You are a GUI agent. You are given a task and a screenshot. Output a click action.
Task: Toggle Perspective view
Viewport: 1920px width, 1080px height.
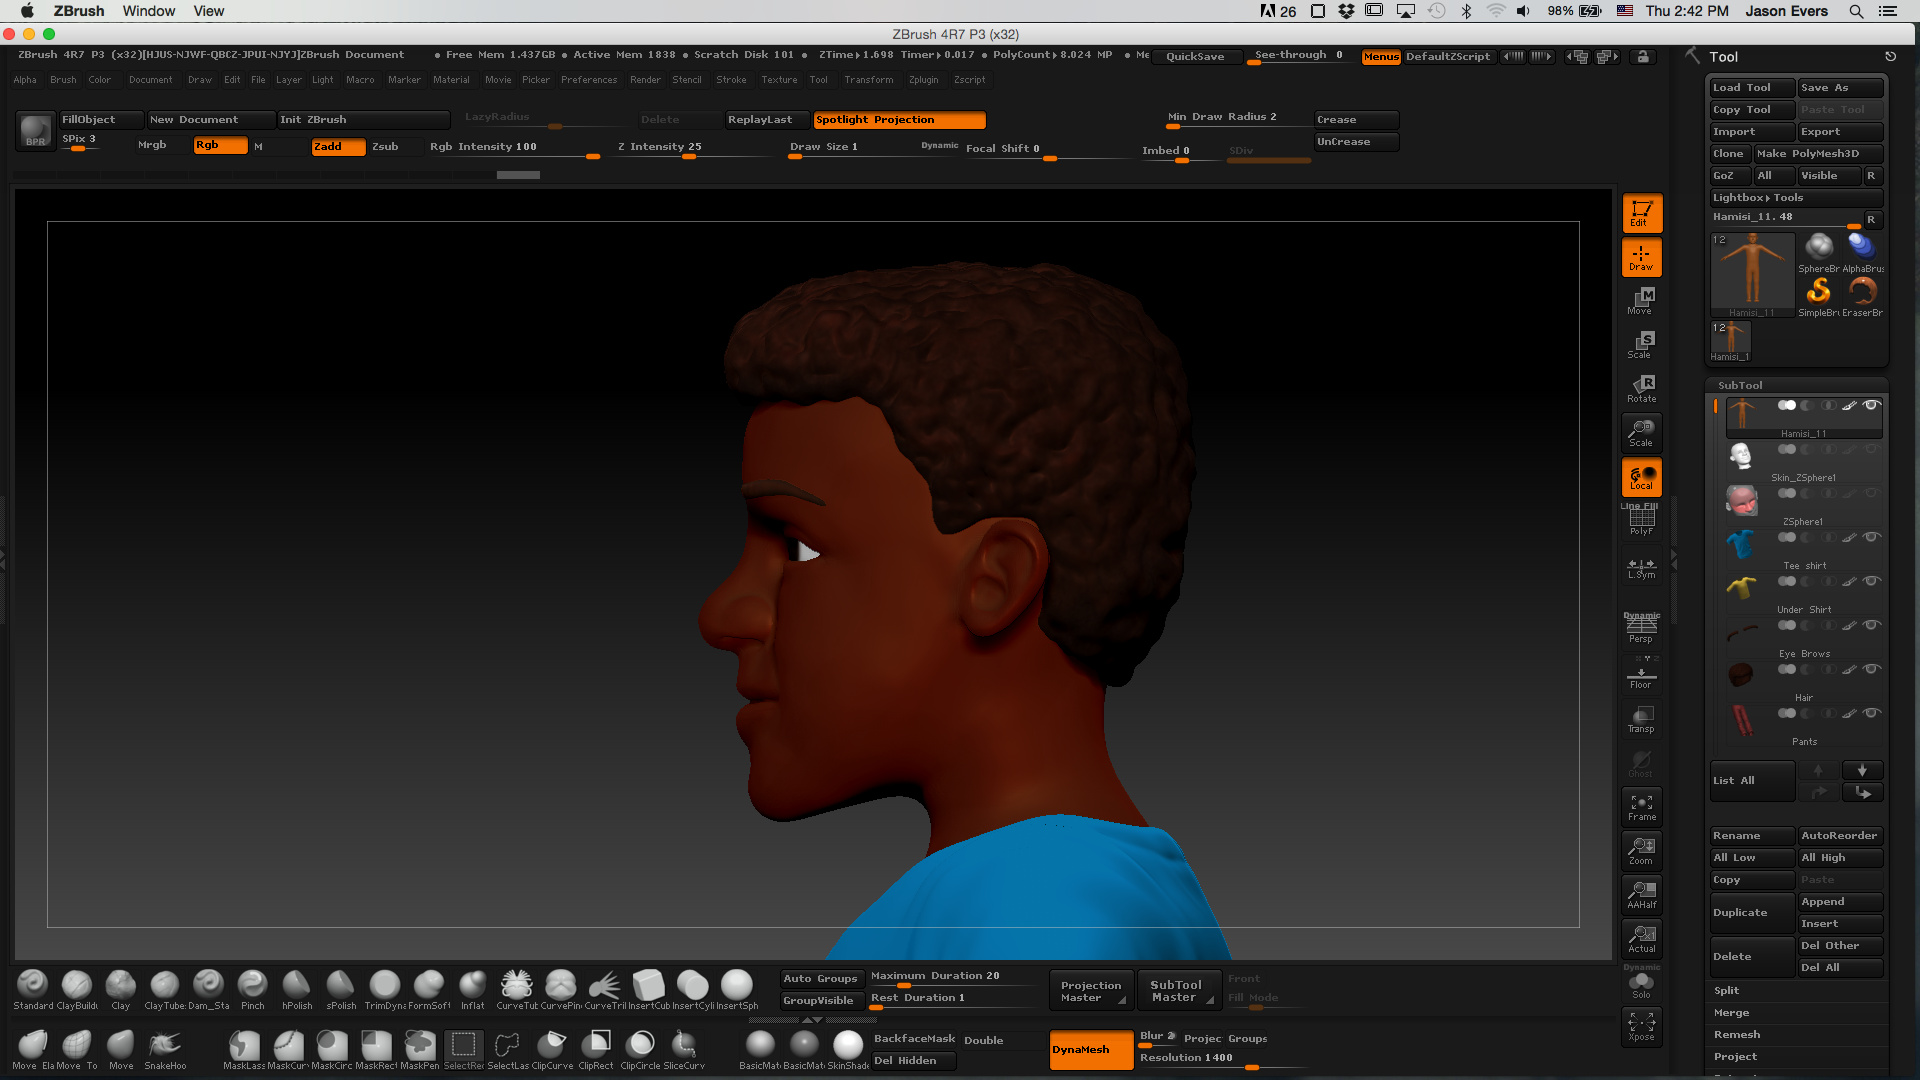[1641, 627]
